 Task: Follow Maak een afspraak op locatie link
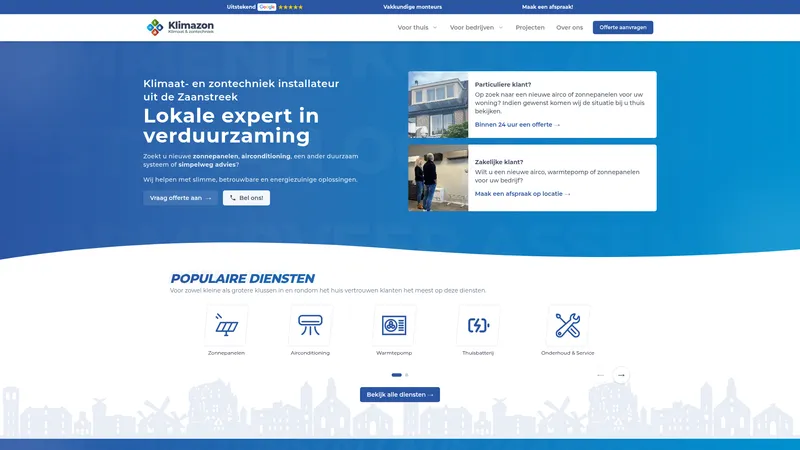522,194
